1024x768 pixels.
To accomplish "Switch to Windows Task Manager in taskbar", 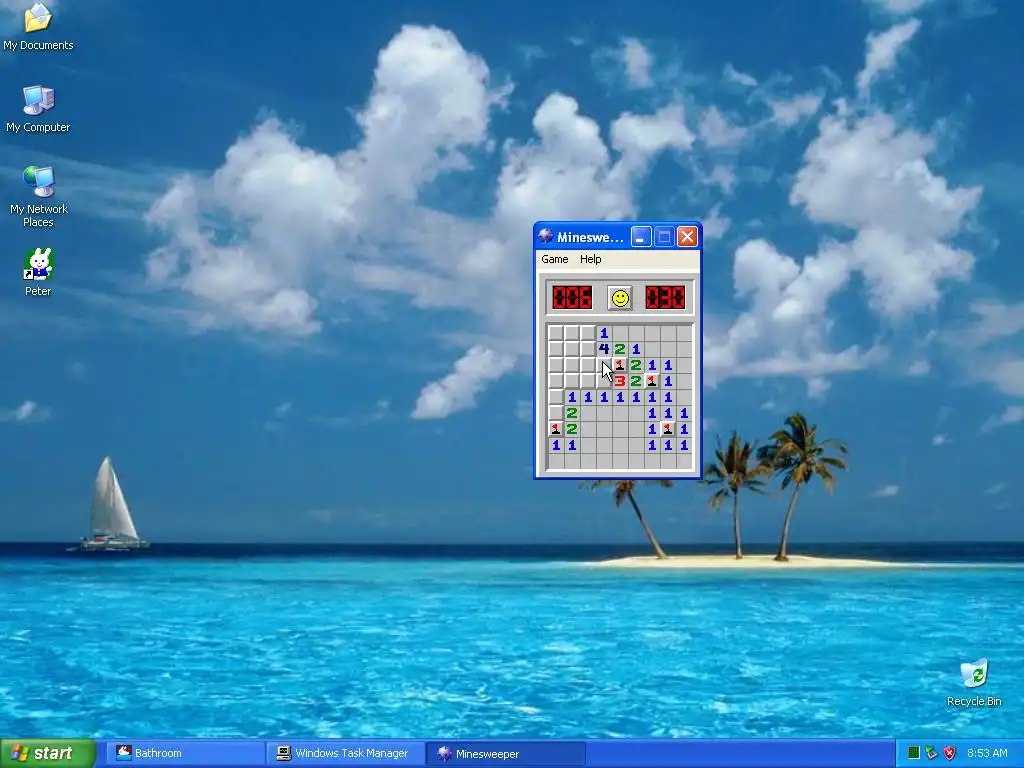I will 345,753.
